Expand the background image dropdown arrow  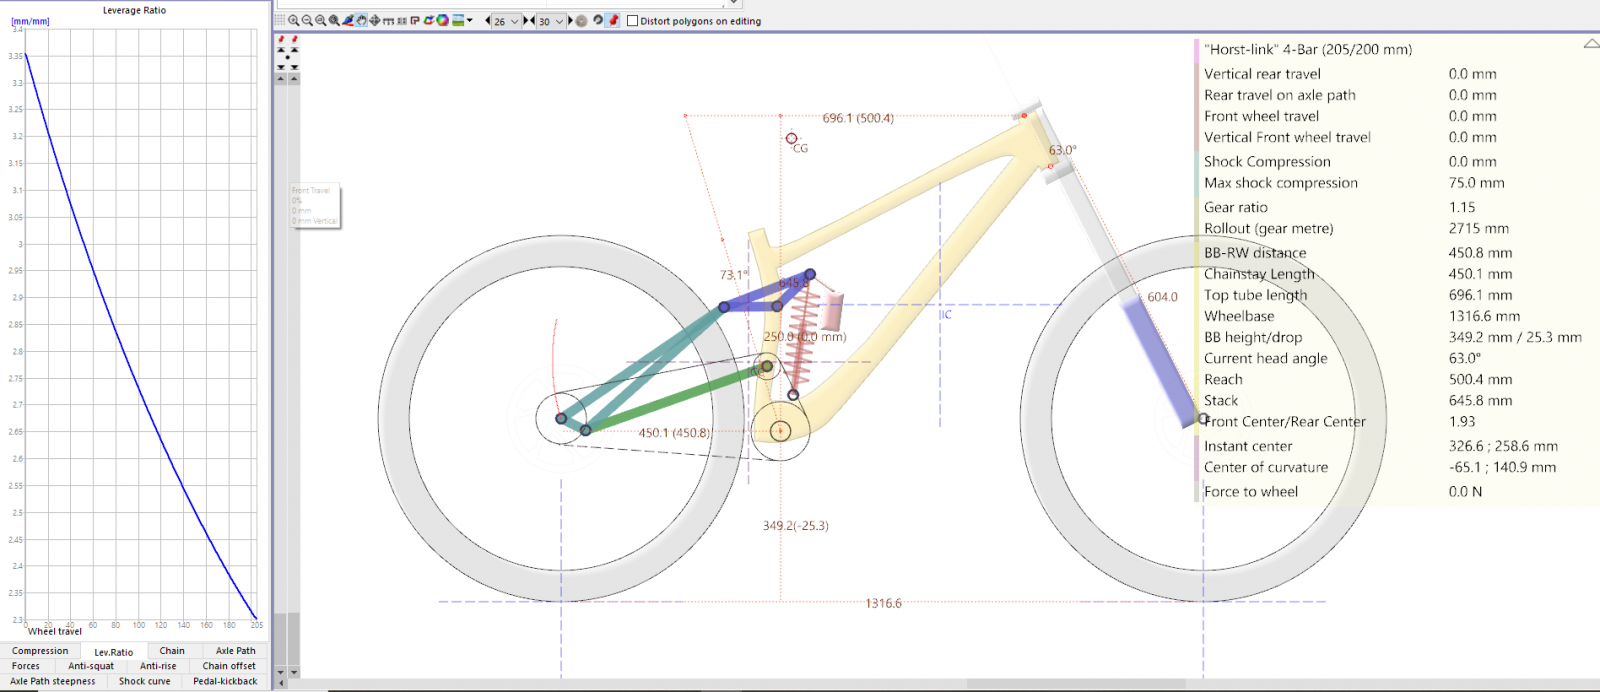pyautogui.click(x=470, y=20)
